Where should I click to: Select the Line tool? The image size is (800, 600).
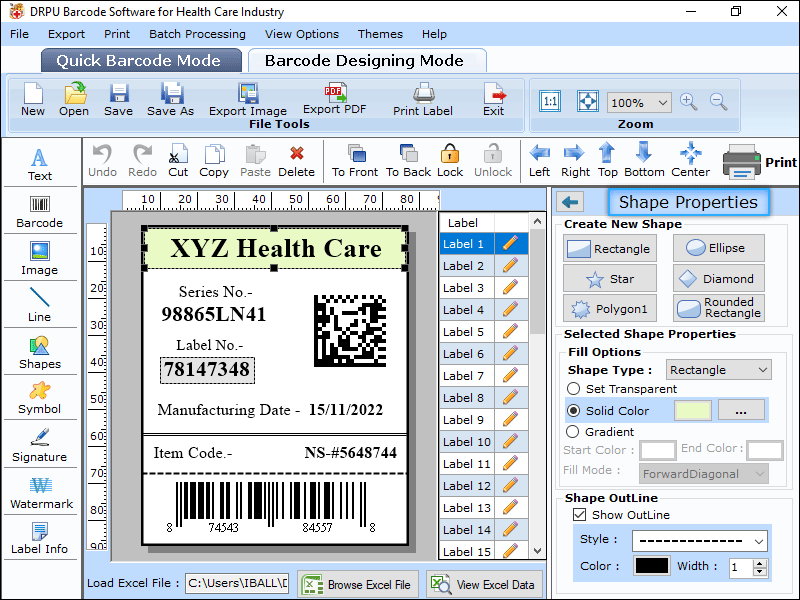pyautogui.click(x=40, y=305)
